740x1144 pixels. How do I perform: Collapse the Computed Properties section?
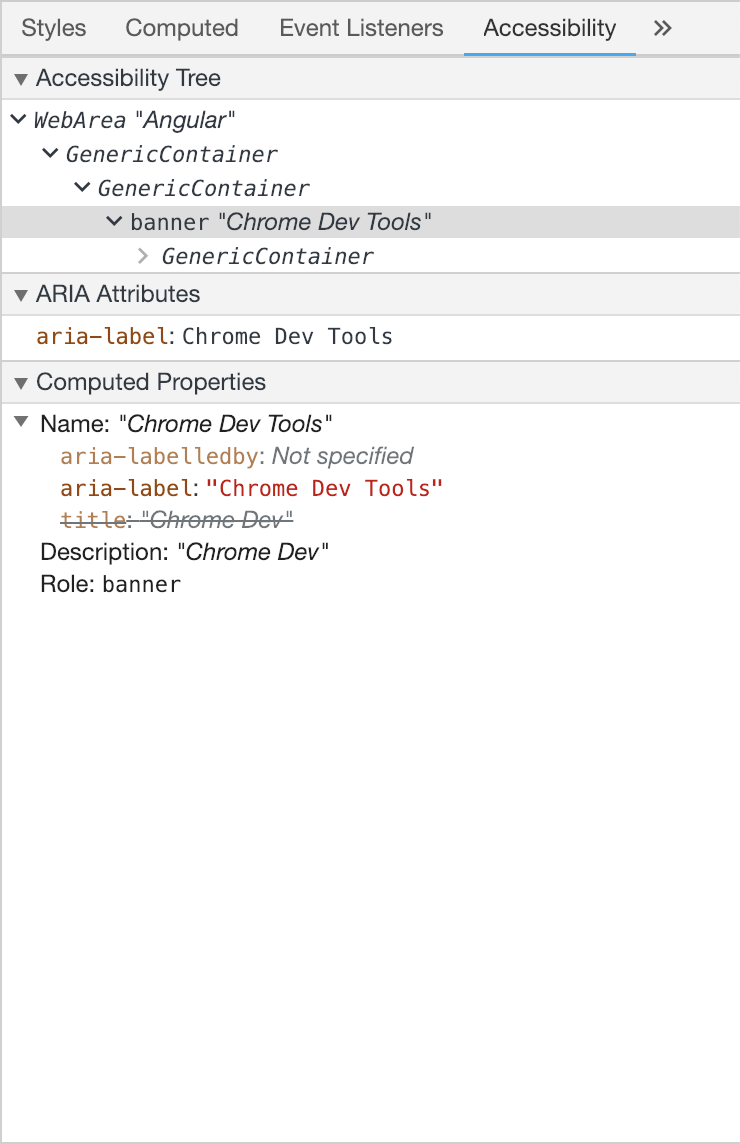pyautogui.click(x=21, y=383)
